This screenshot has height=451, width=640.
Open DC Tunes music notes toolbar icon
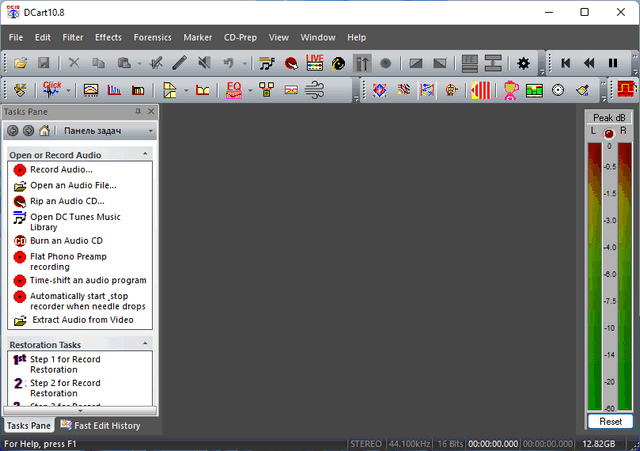click(267, 63)
